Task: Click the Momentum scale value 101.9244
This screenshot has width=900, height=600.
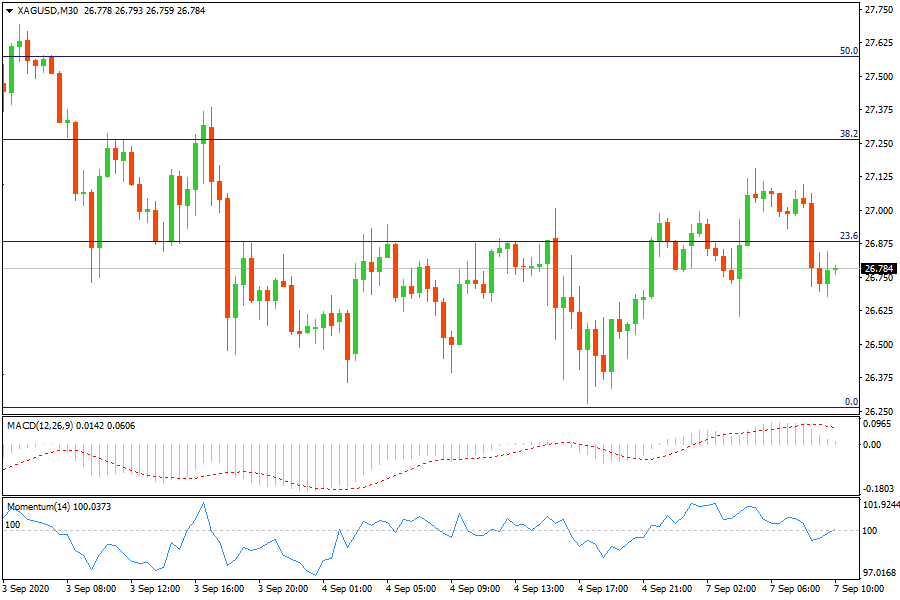Action: coord(879,505)
